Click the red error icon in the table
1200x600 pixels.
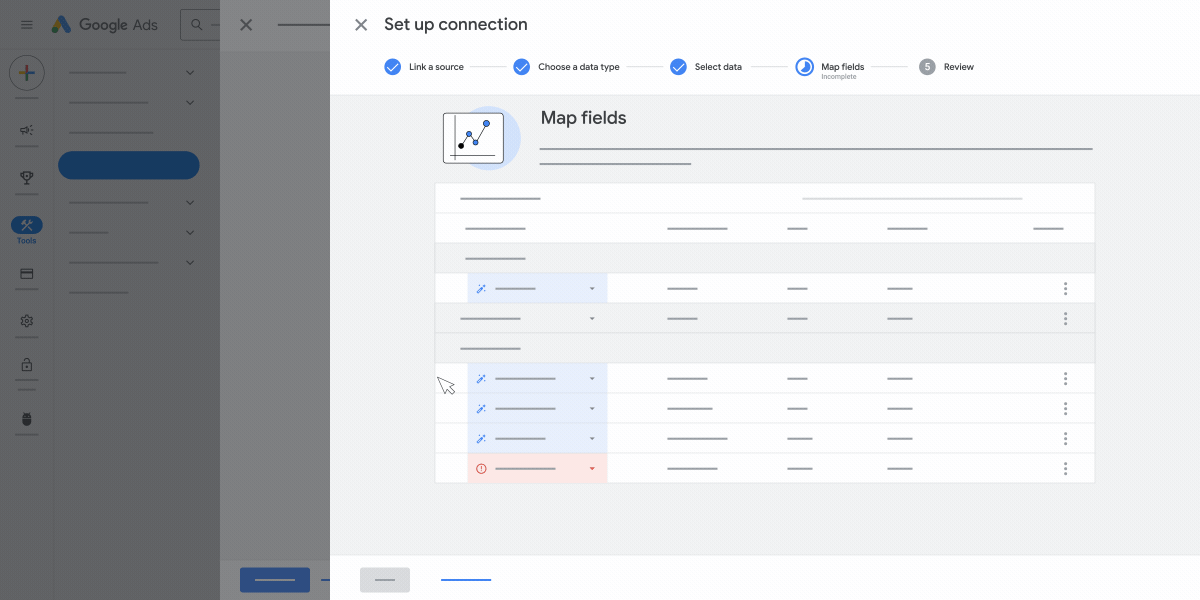click(x=481, y=468)
